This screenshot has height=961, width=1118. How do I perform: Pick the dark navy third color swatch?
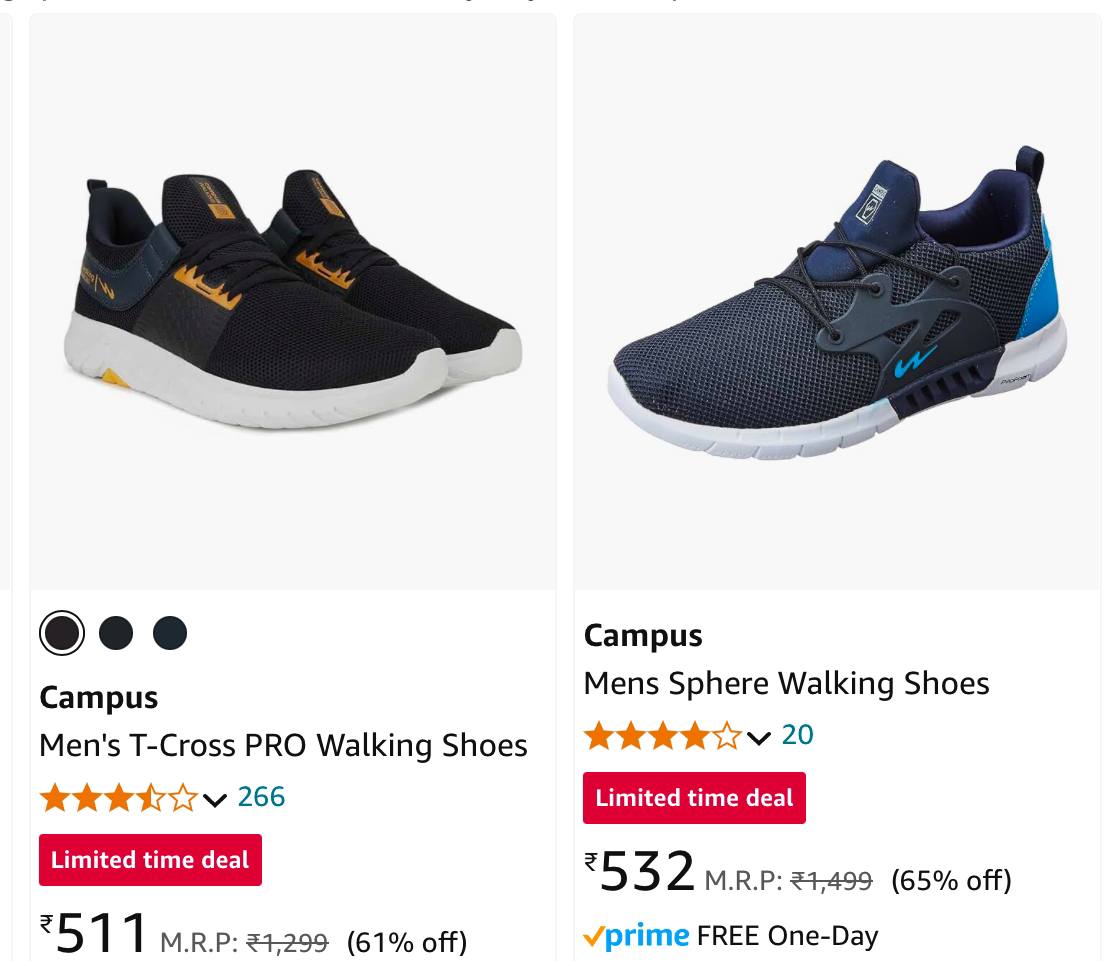point(170,633)
